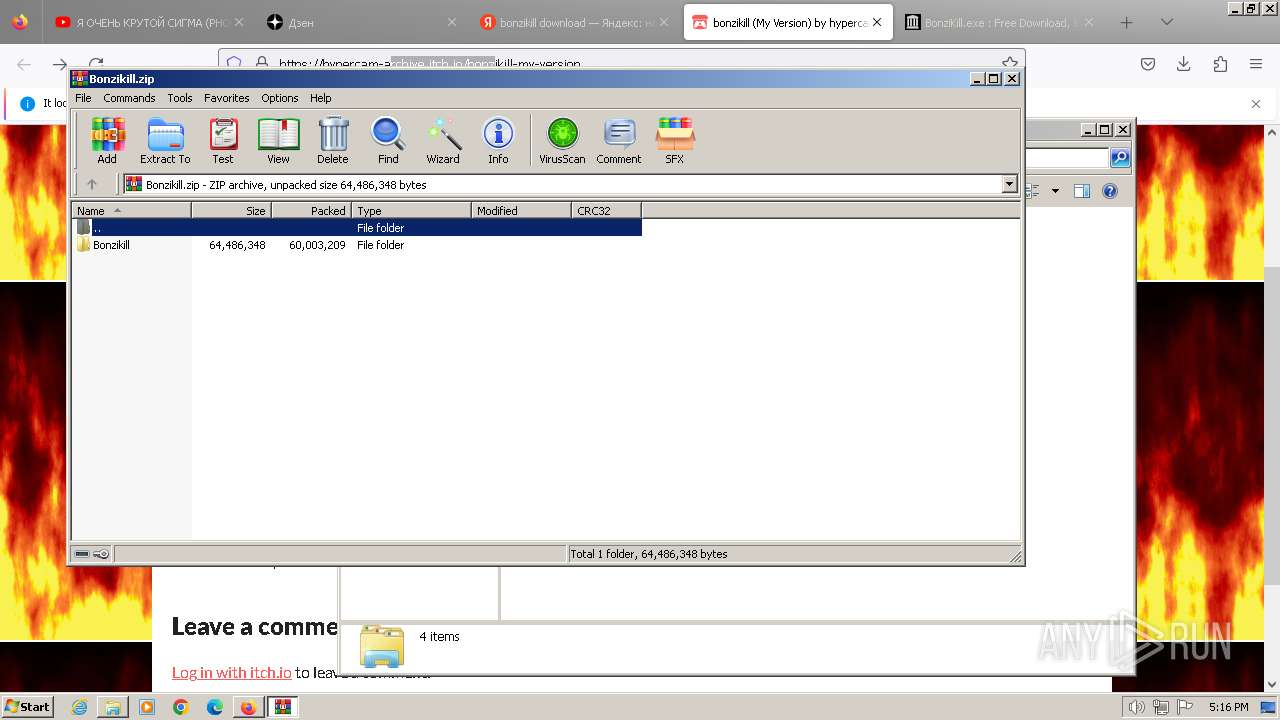Open the Firefox hamburger menu

[1256, 64]
